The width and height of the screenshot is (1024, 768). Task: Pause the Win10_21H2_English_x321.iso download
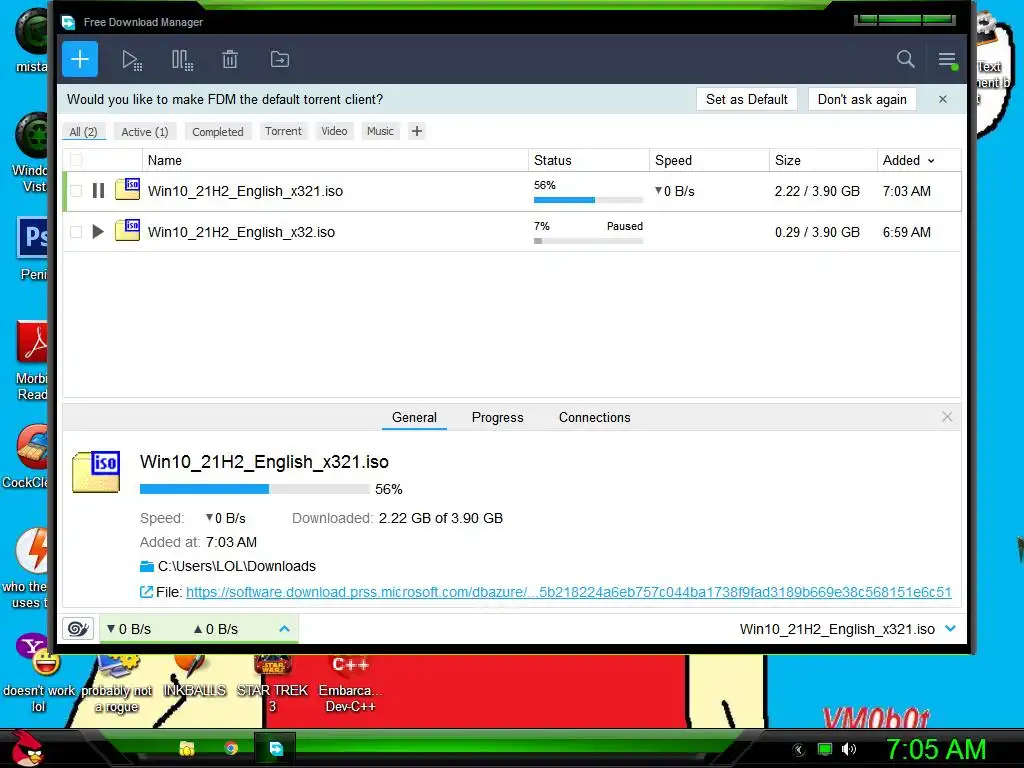[x=99, y=191]
